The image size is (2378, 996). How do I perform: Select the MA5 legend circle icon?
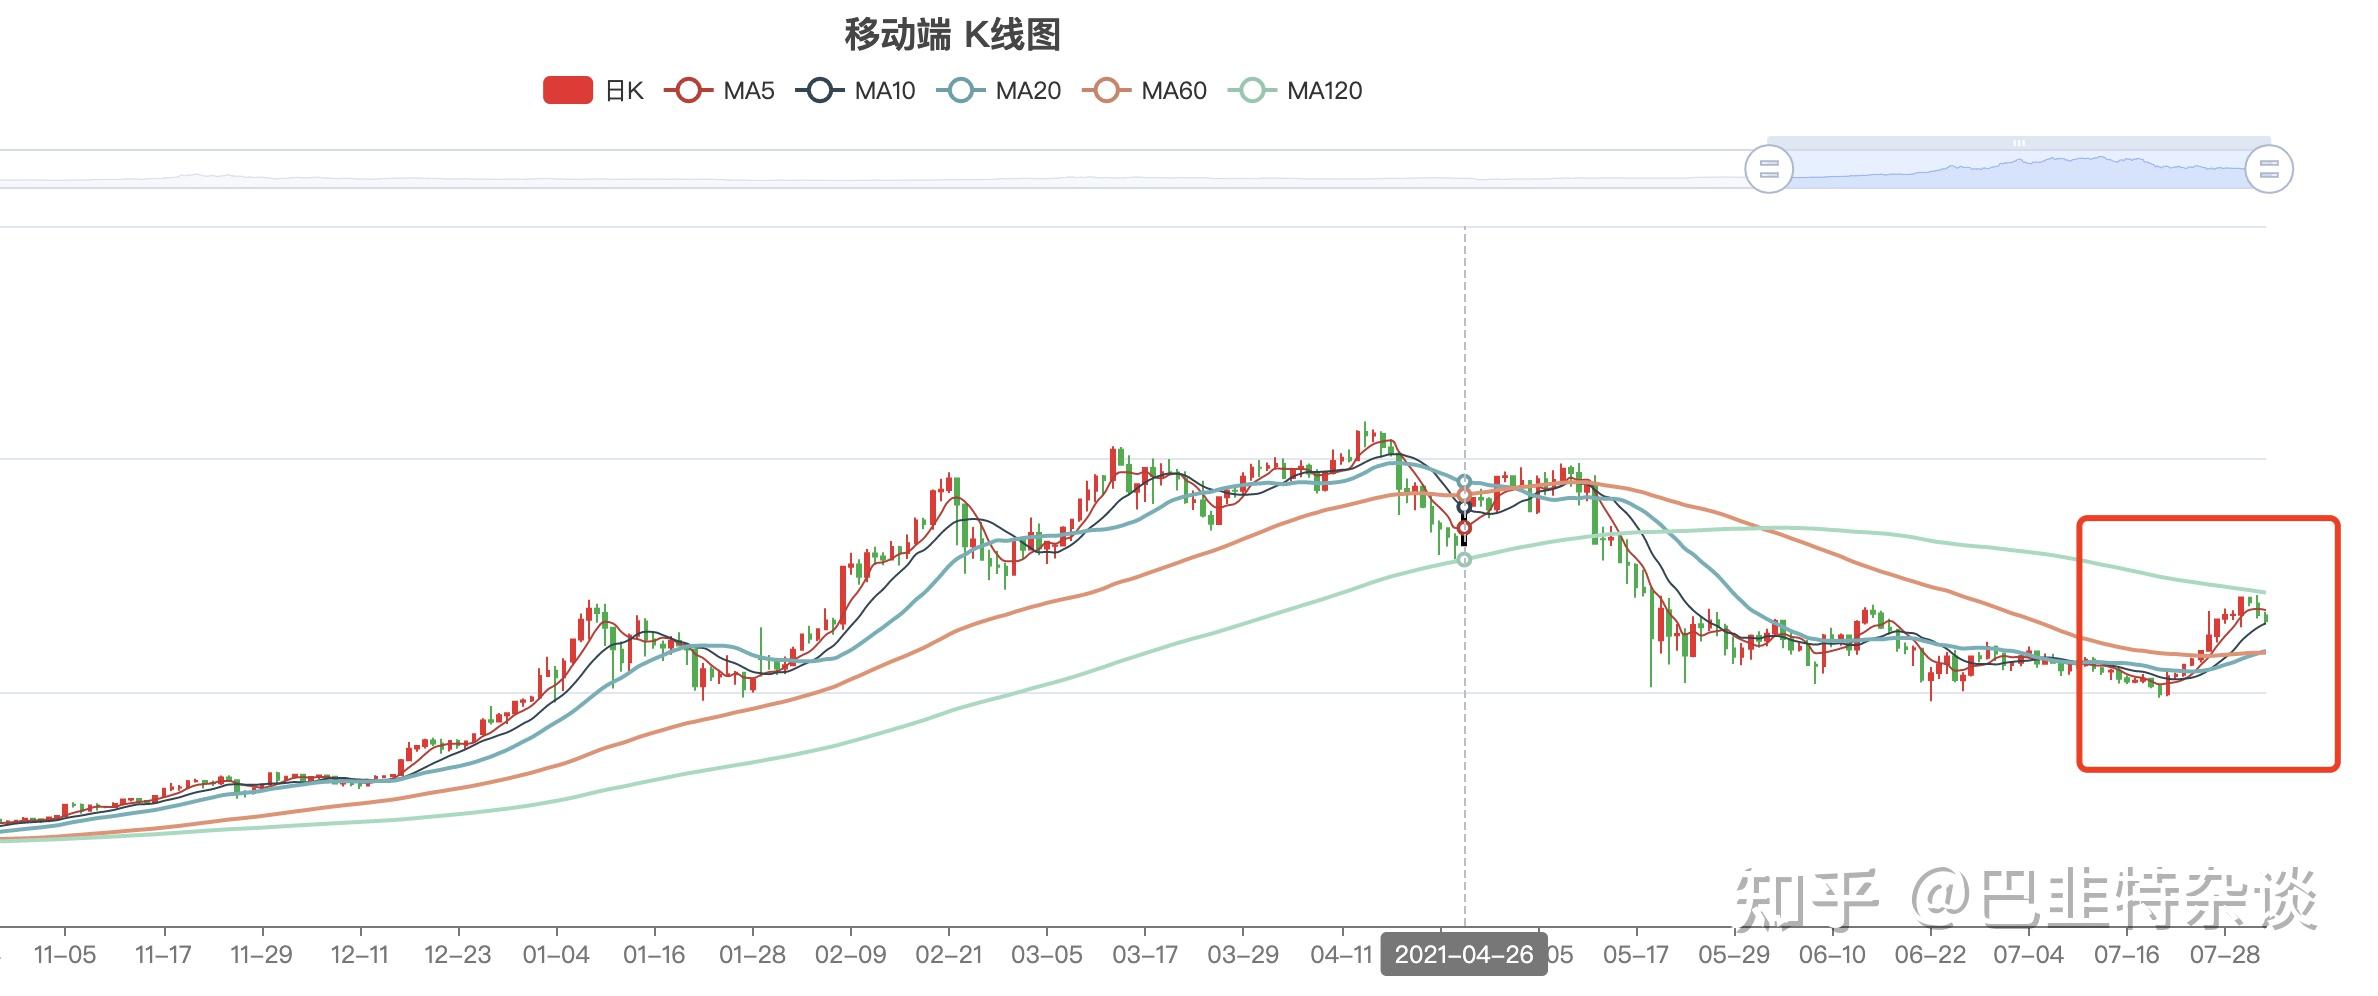tap(688, 90)
